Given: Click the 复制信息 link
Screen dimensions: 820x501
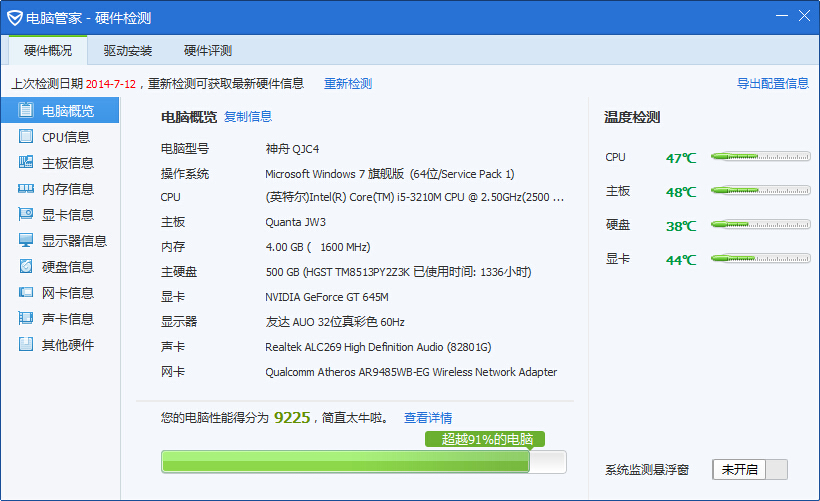Looking at the screenshot, I should coord(248,117).
